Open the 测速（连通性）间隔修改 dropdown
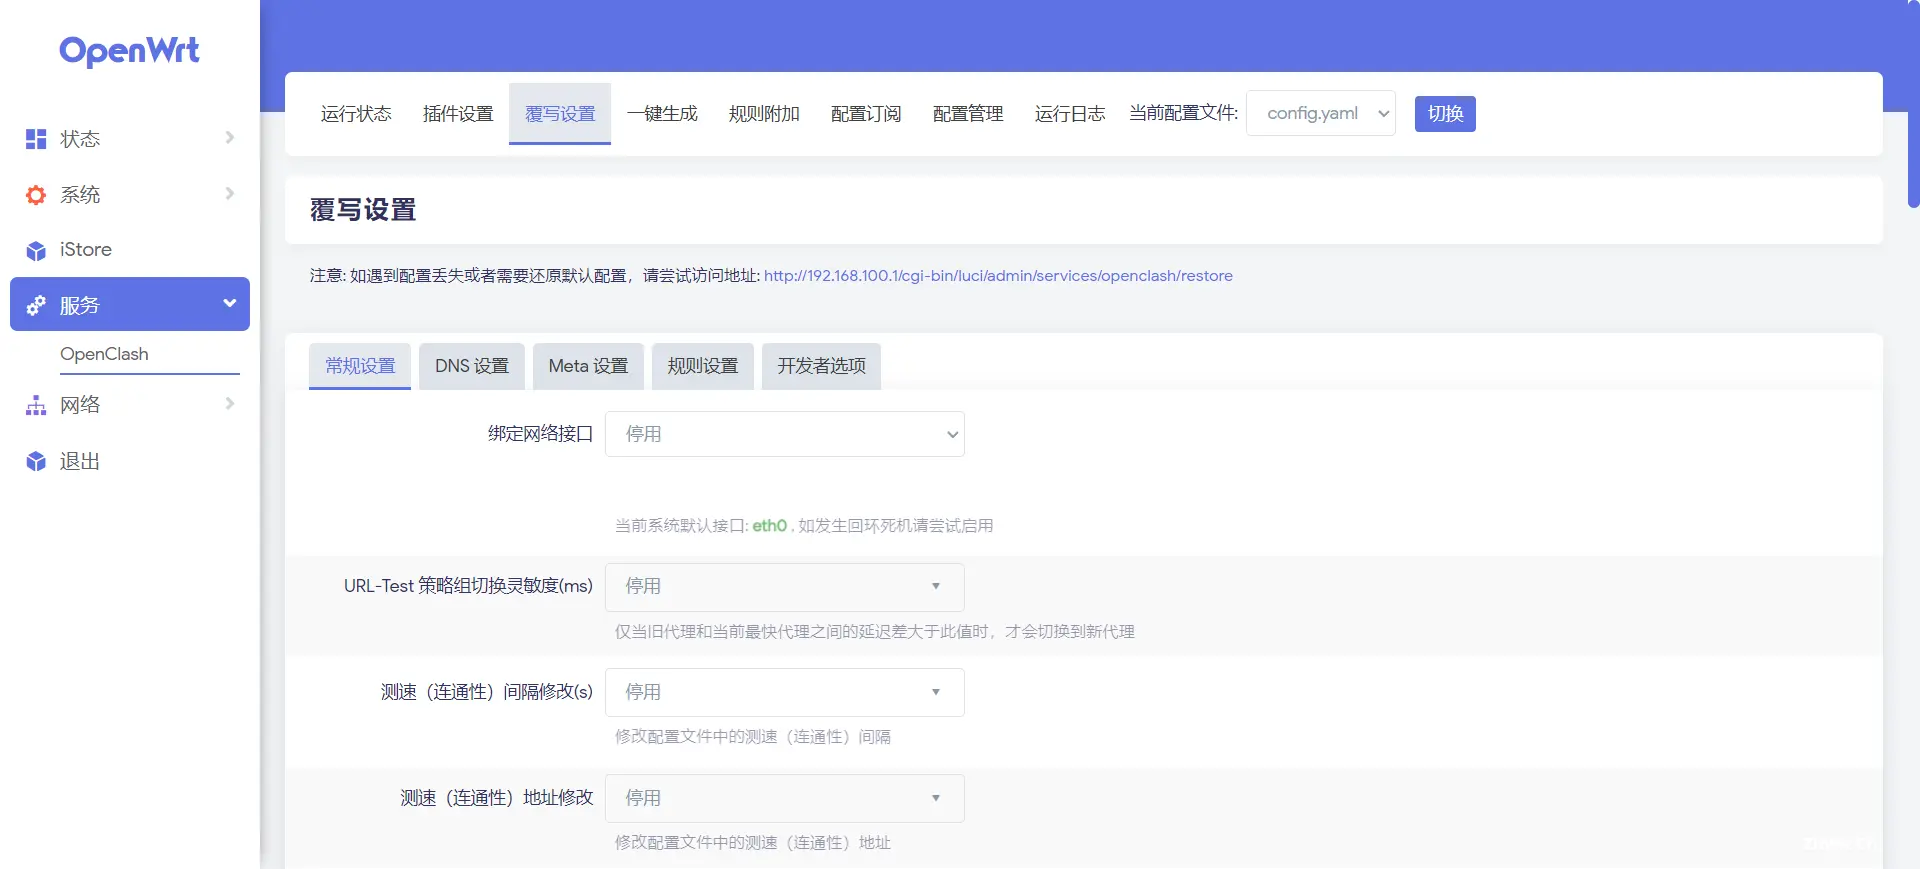Screen dimensions: 1920x869 coord(785,692)
